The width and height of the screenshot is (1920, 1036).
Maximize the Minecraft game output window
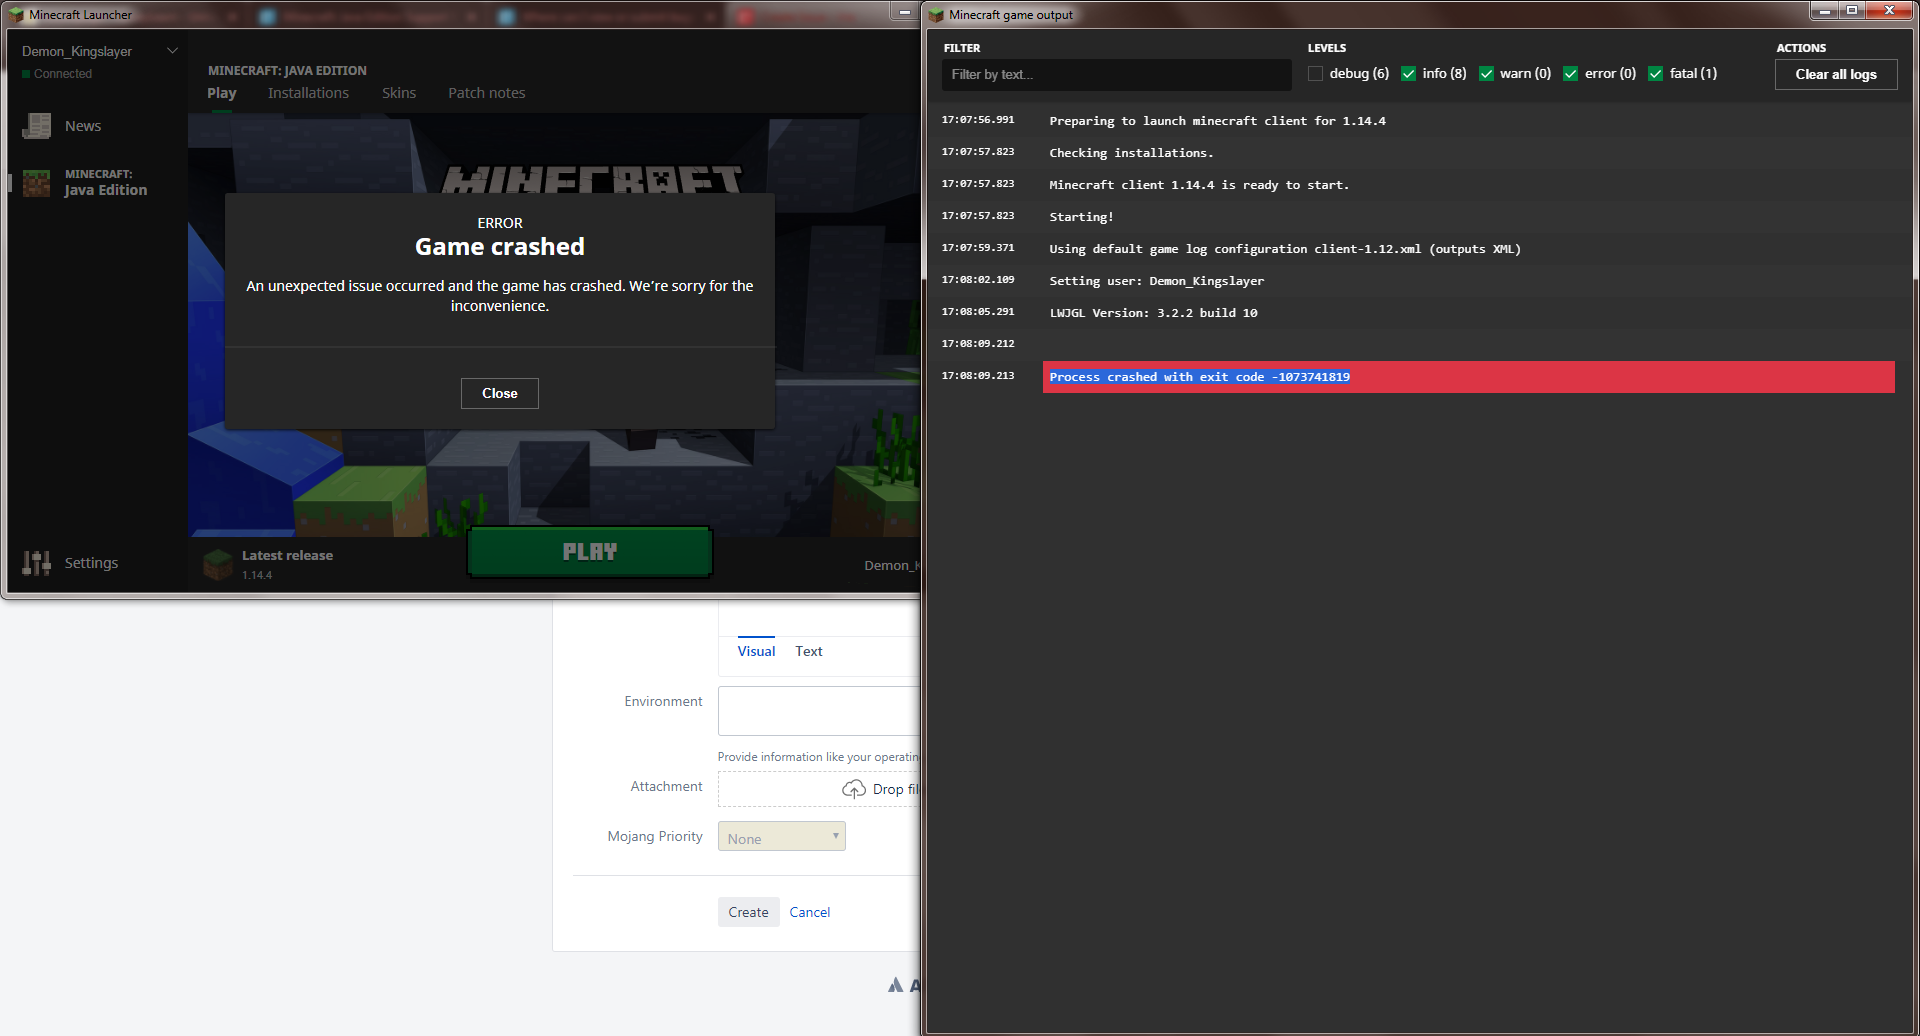(1852, 11)
